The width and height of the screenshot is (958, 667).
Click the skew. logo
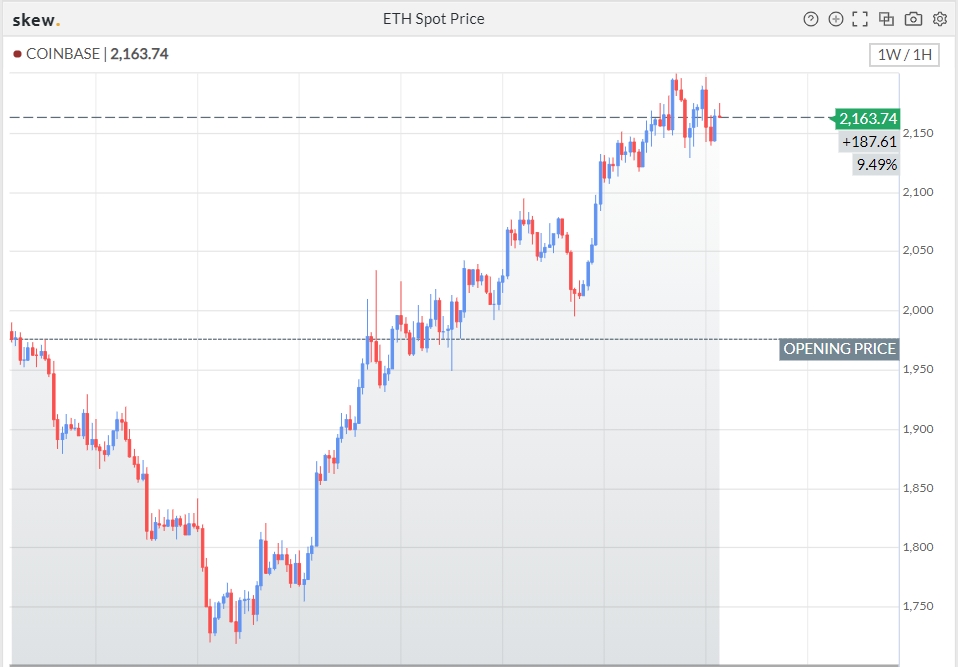pyautogui.click(x=36, y=20)
